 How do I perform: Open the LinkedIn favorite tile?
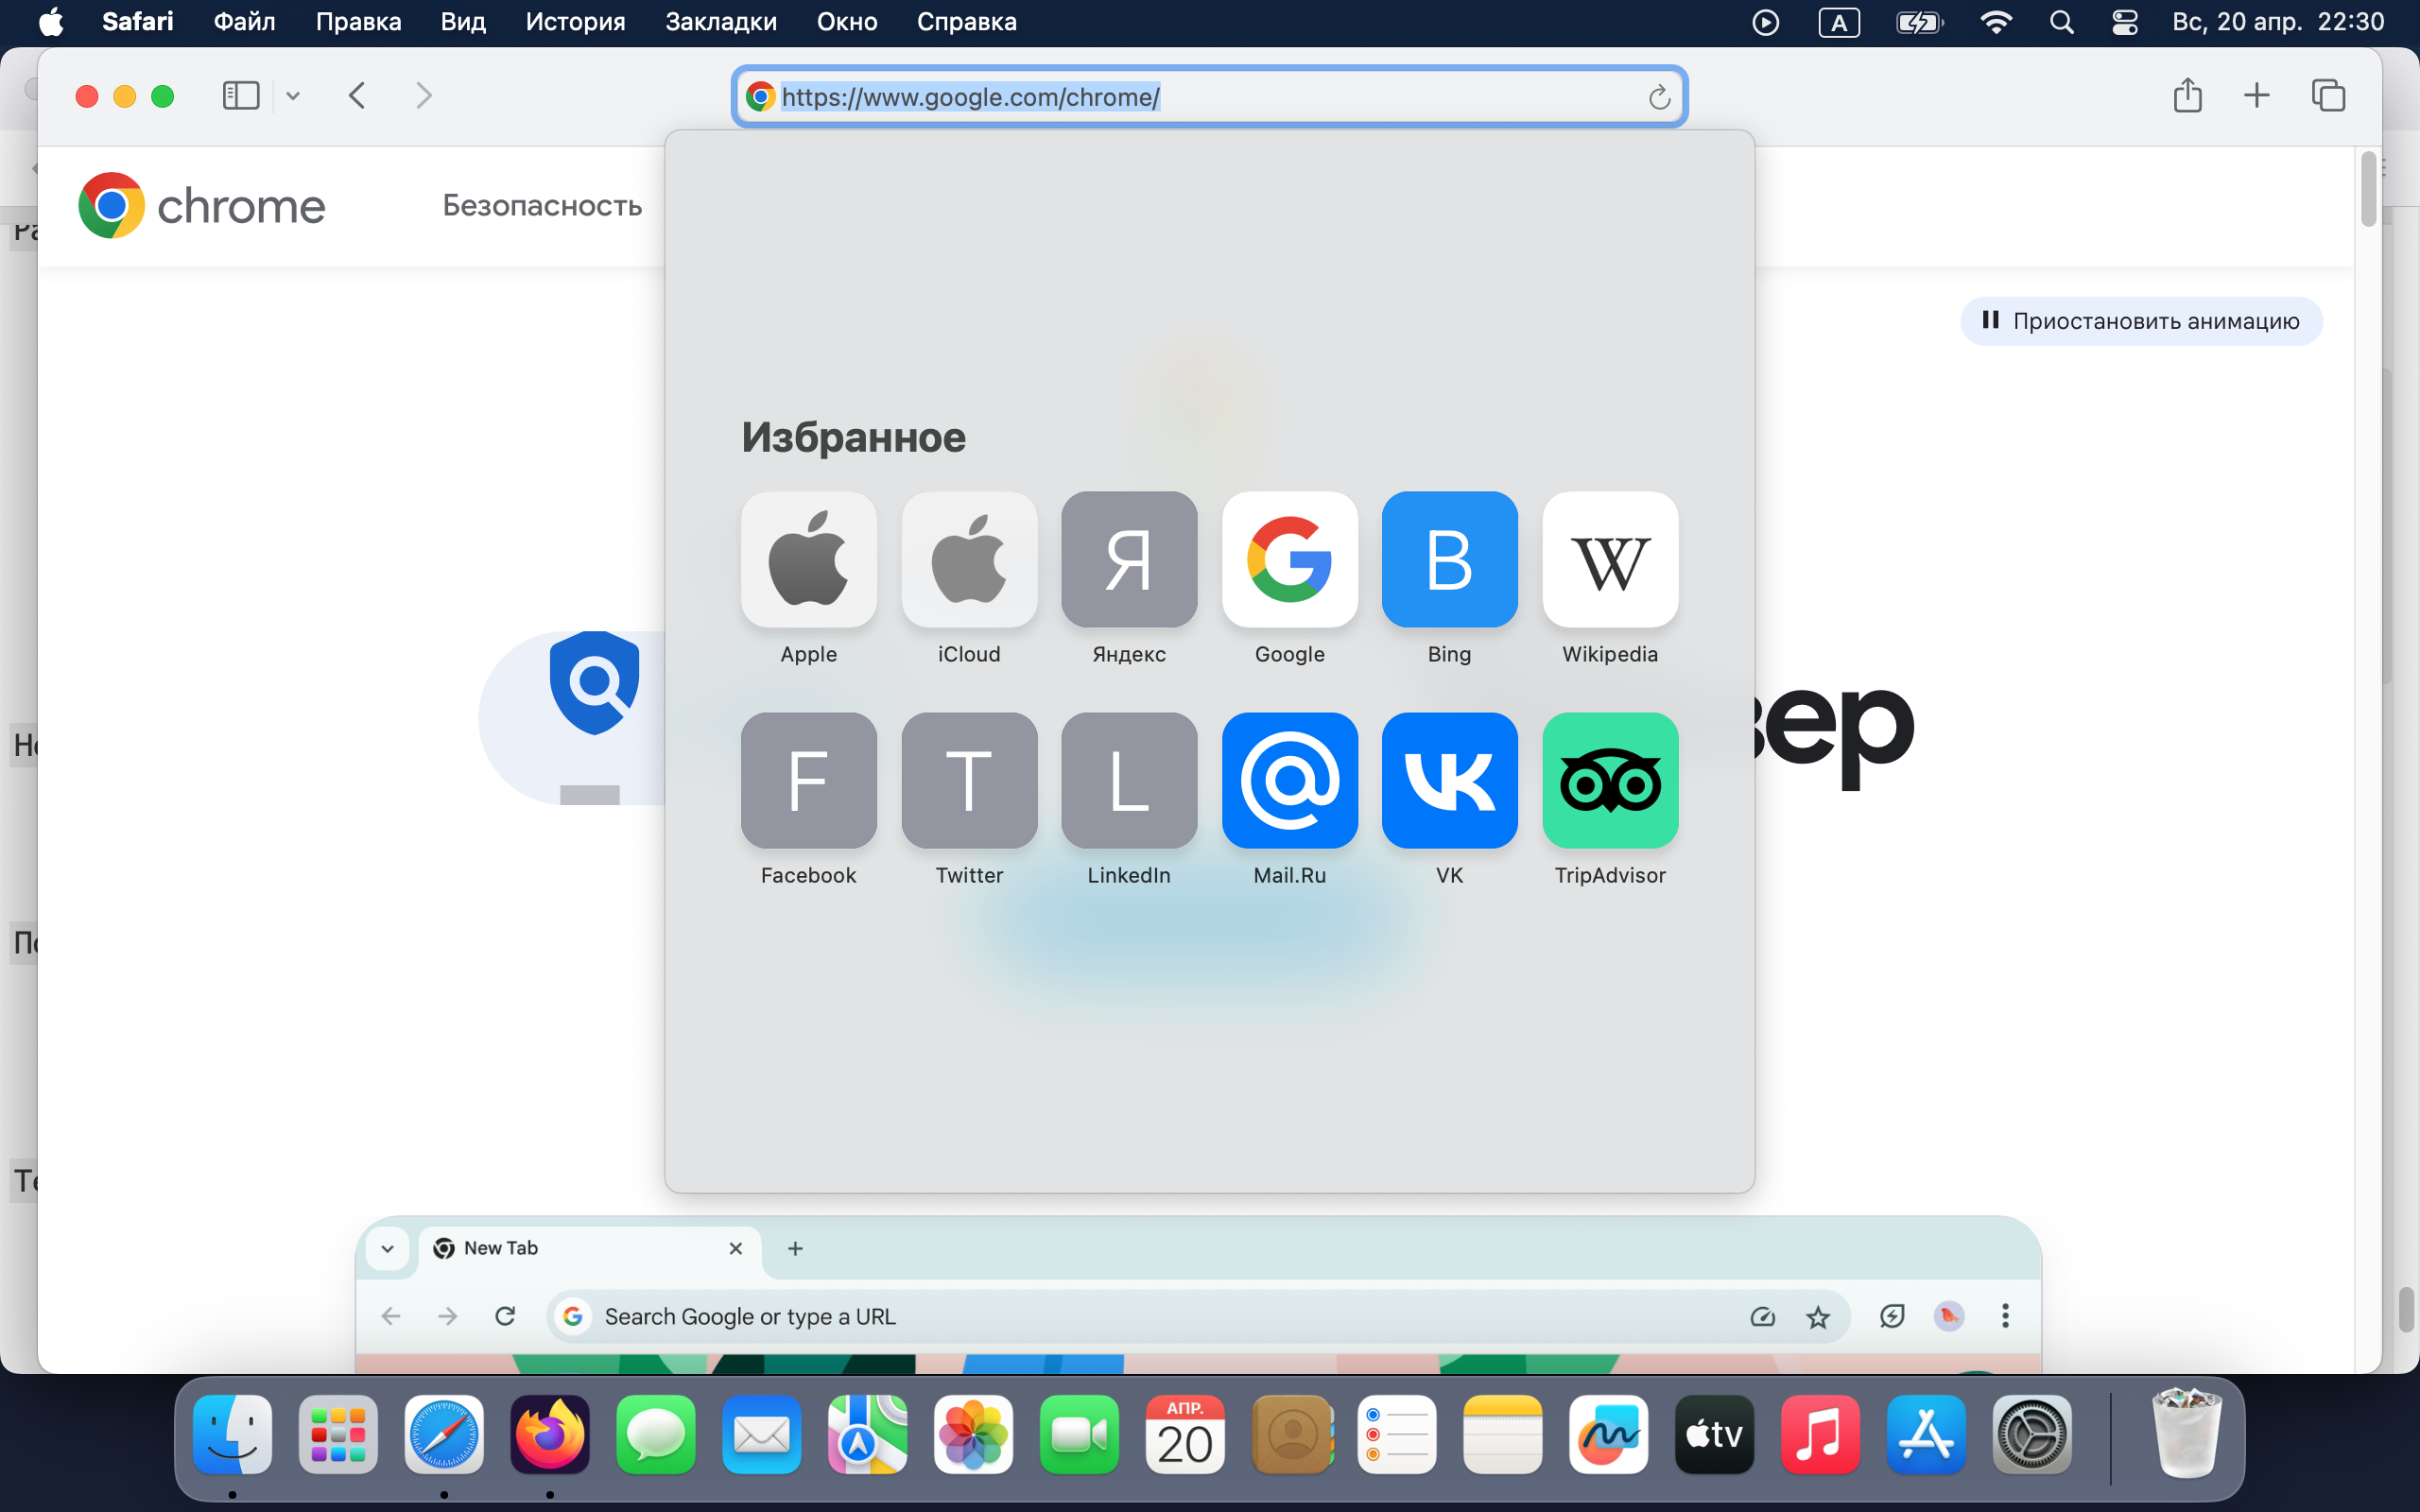pyautogui.click(x=1129, y=780)
